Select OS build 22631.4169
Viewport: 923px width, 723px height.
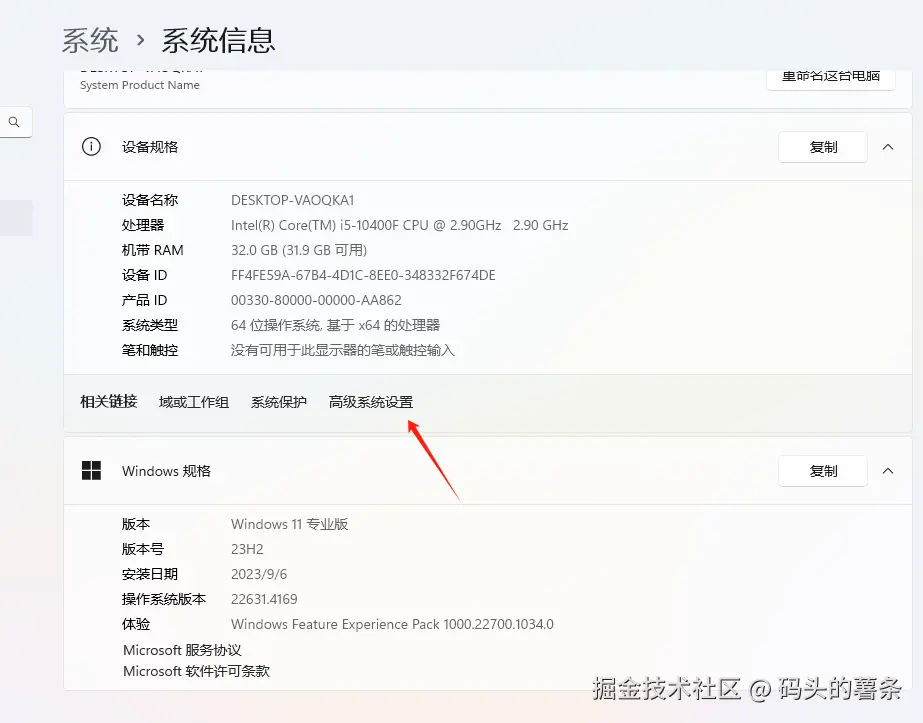pyautogui.click(x=264, y=599)
